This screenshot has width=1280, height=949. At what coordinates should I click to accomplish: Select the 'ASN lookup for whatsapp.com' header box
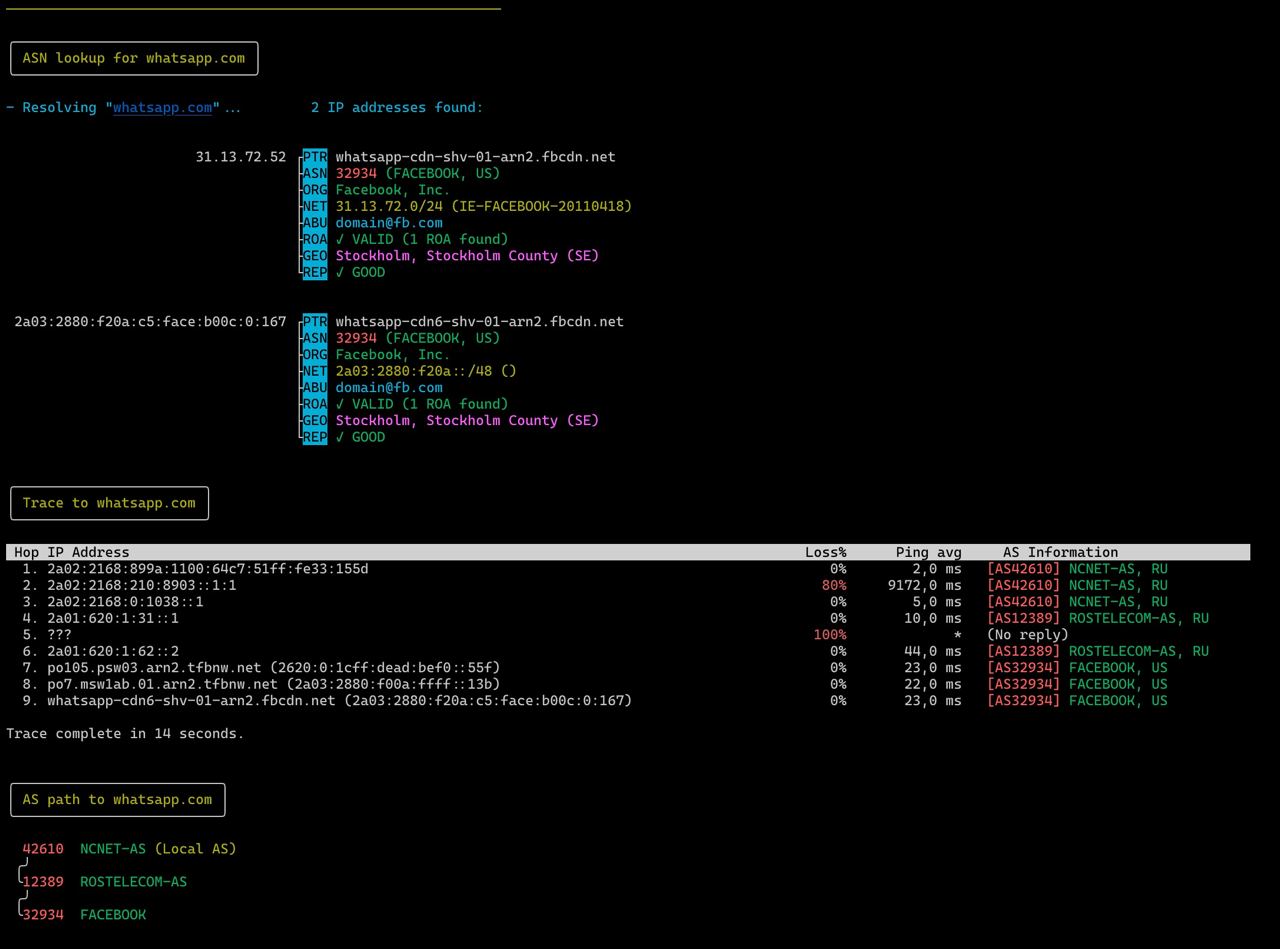pos(134,58)
